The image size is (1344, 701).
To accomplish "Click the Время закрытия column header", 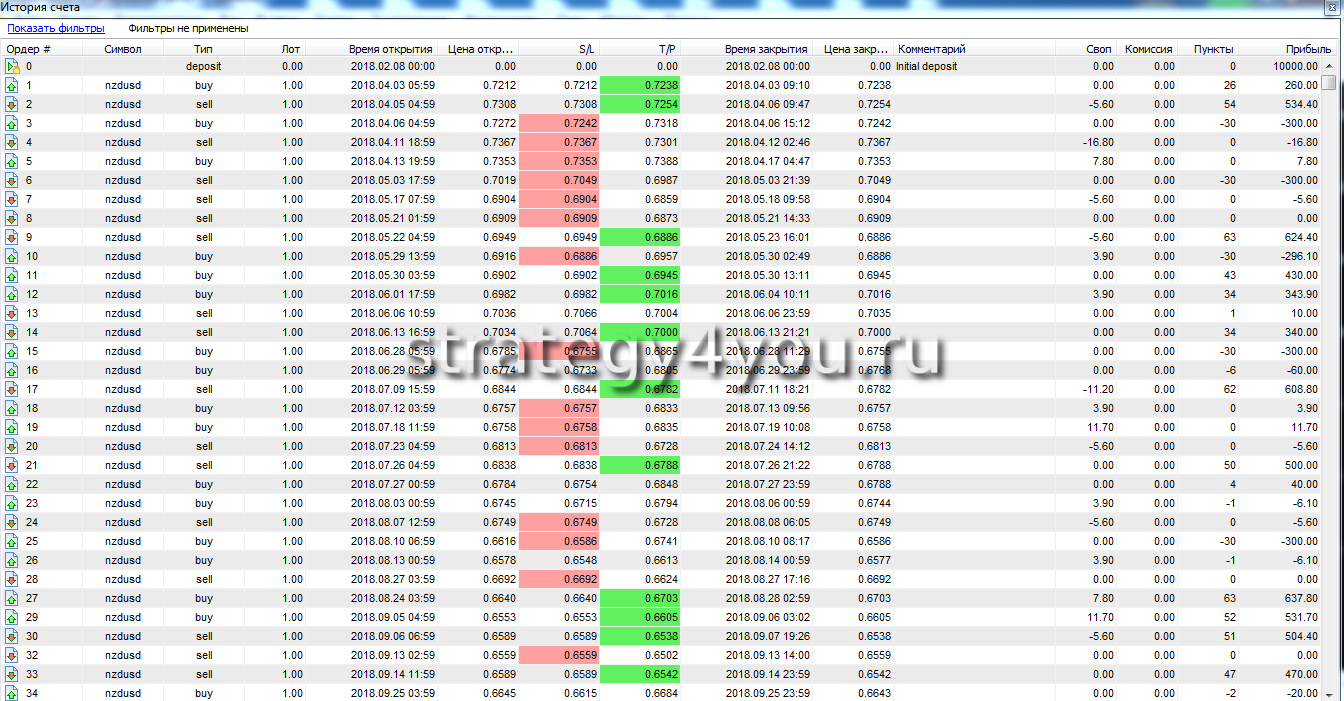I will pyautogui.click(x=766, y=49).
